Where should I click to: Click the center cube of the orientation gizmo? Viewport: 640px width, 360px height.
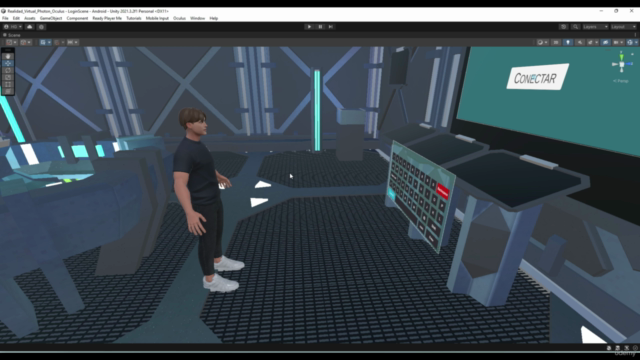coord(622,64)
